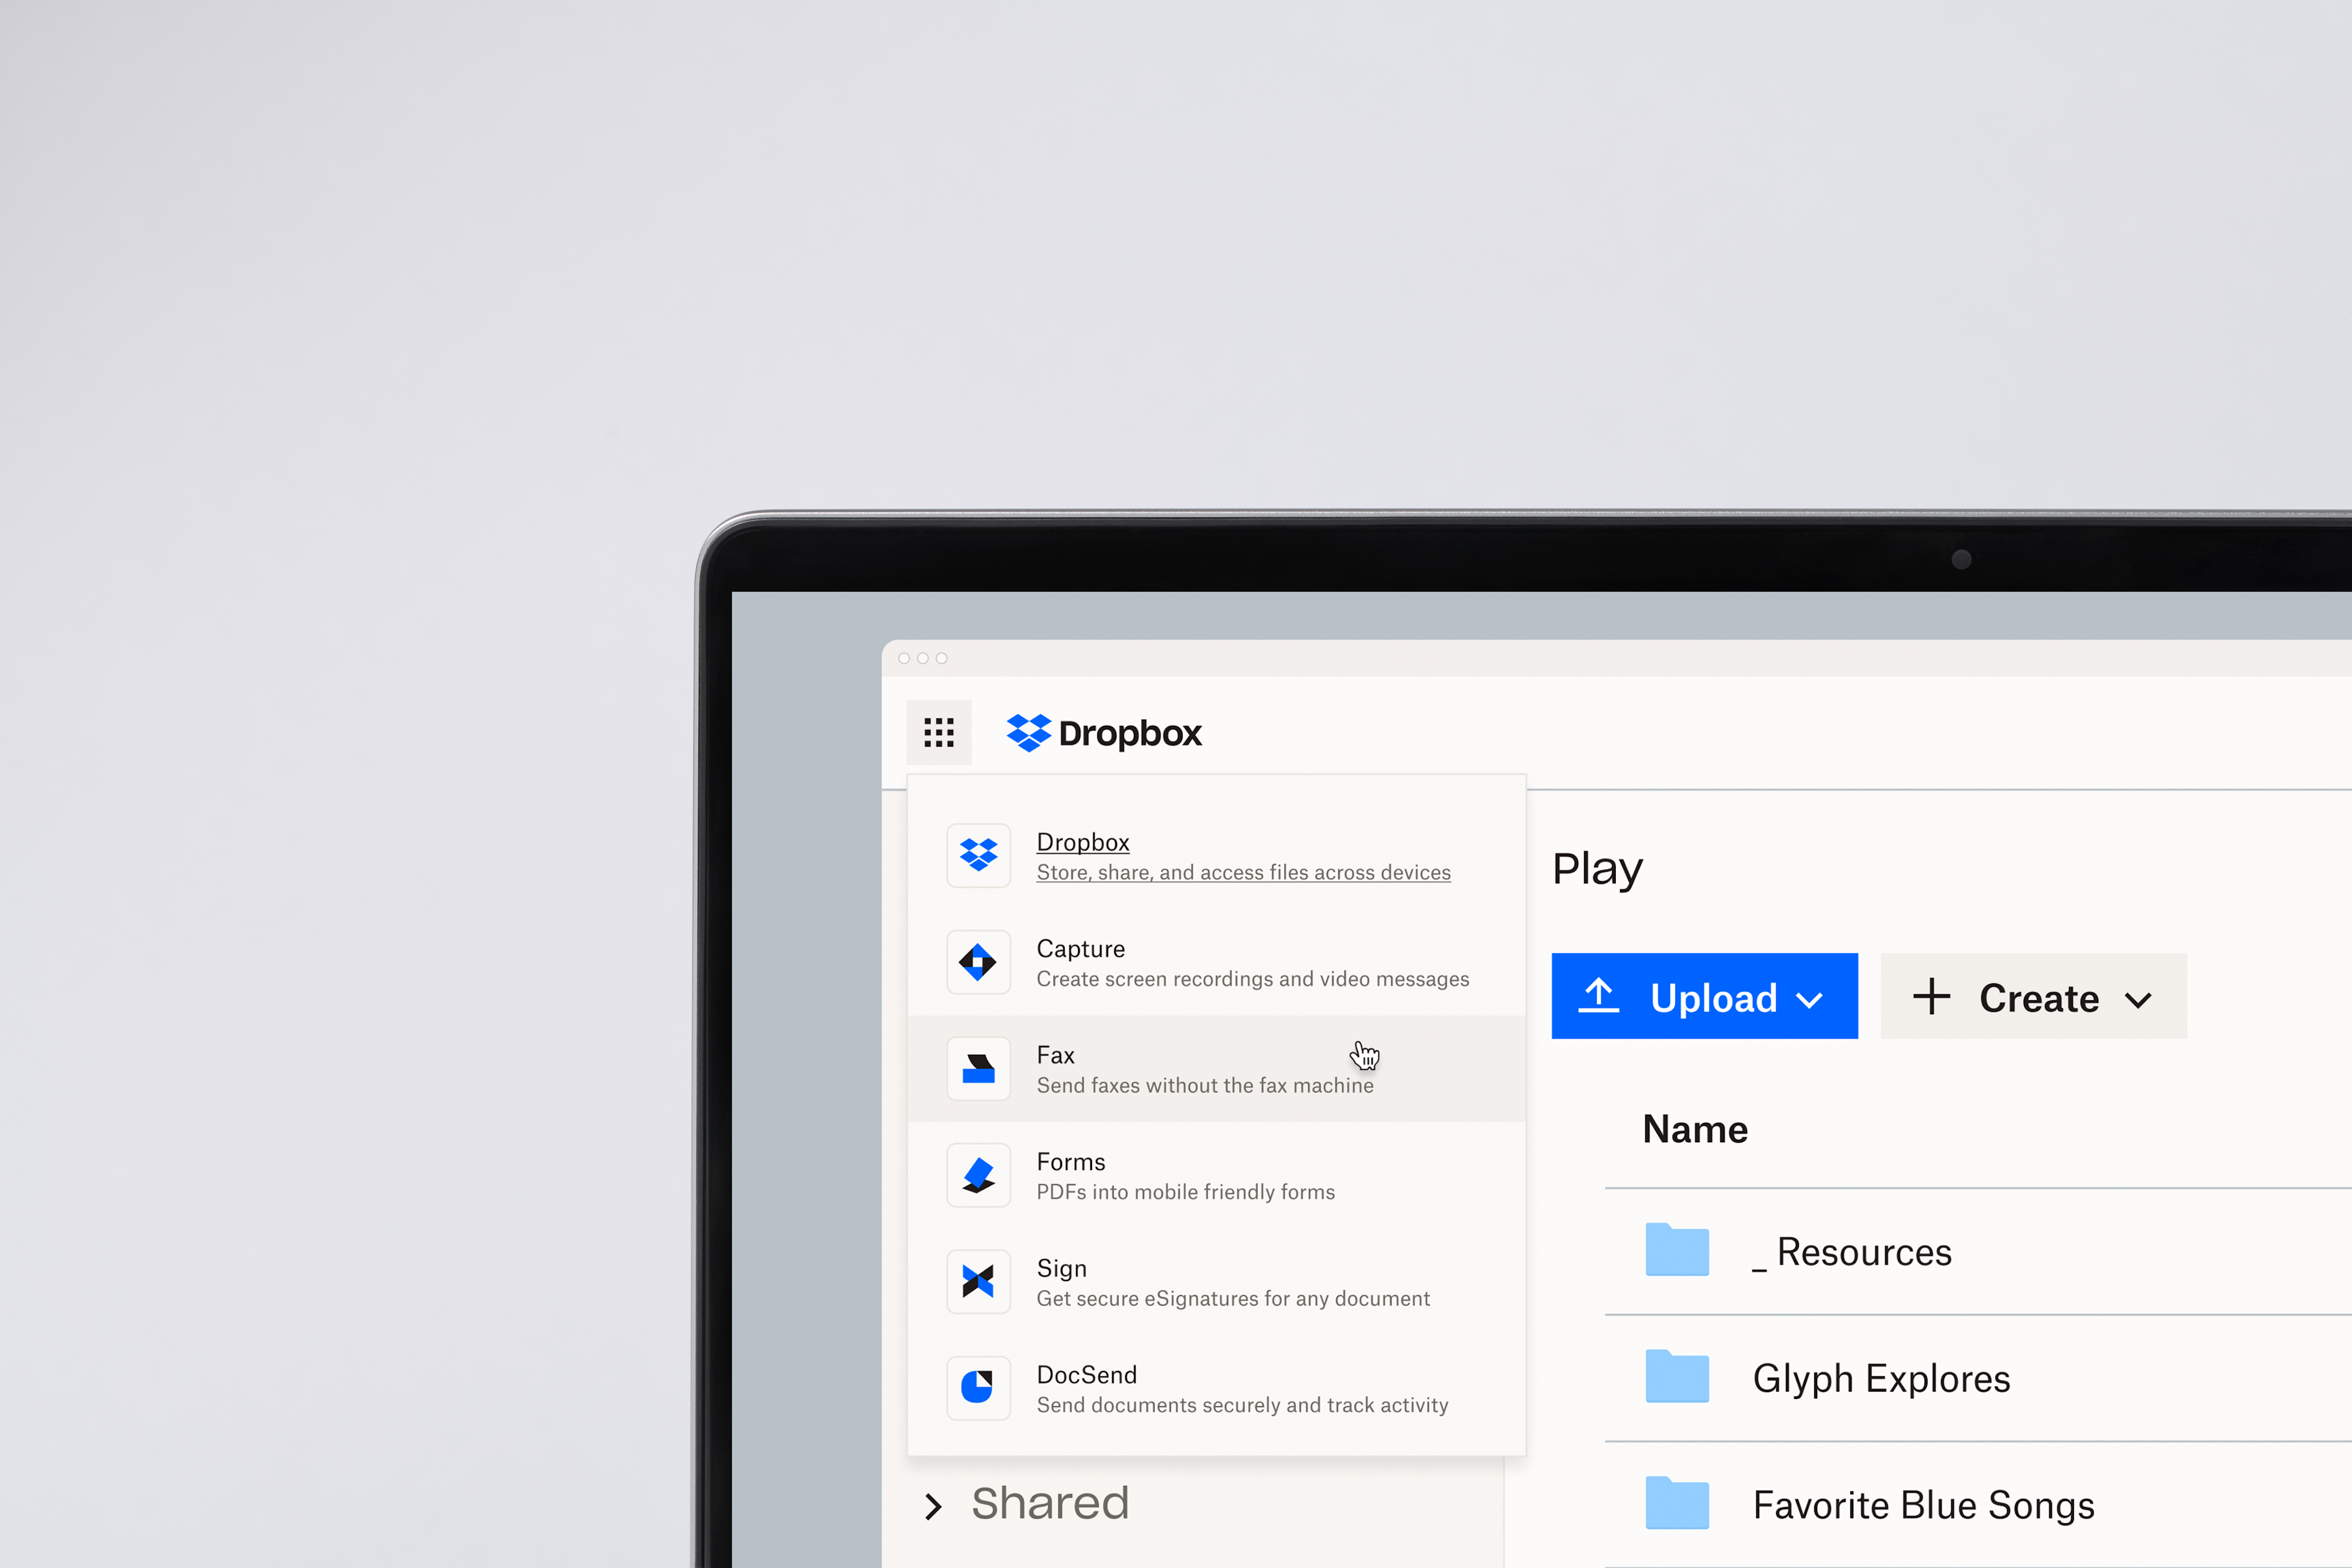Screen dimensions: 2352x1568
Task: Click the plus icon on Create
Action: [1931, 997]
